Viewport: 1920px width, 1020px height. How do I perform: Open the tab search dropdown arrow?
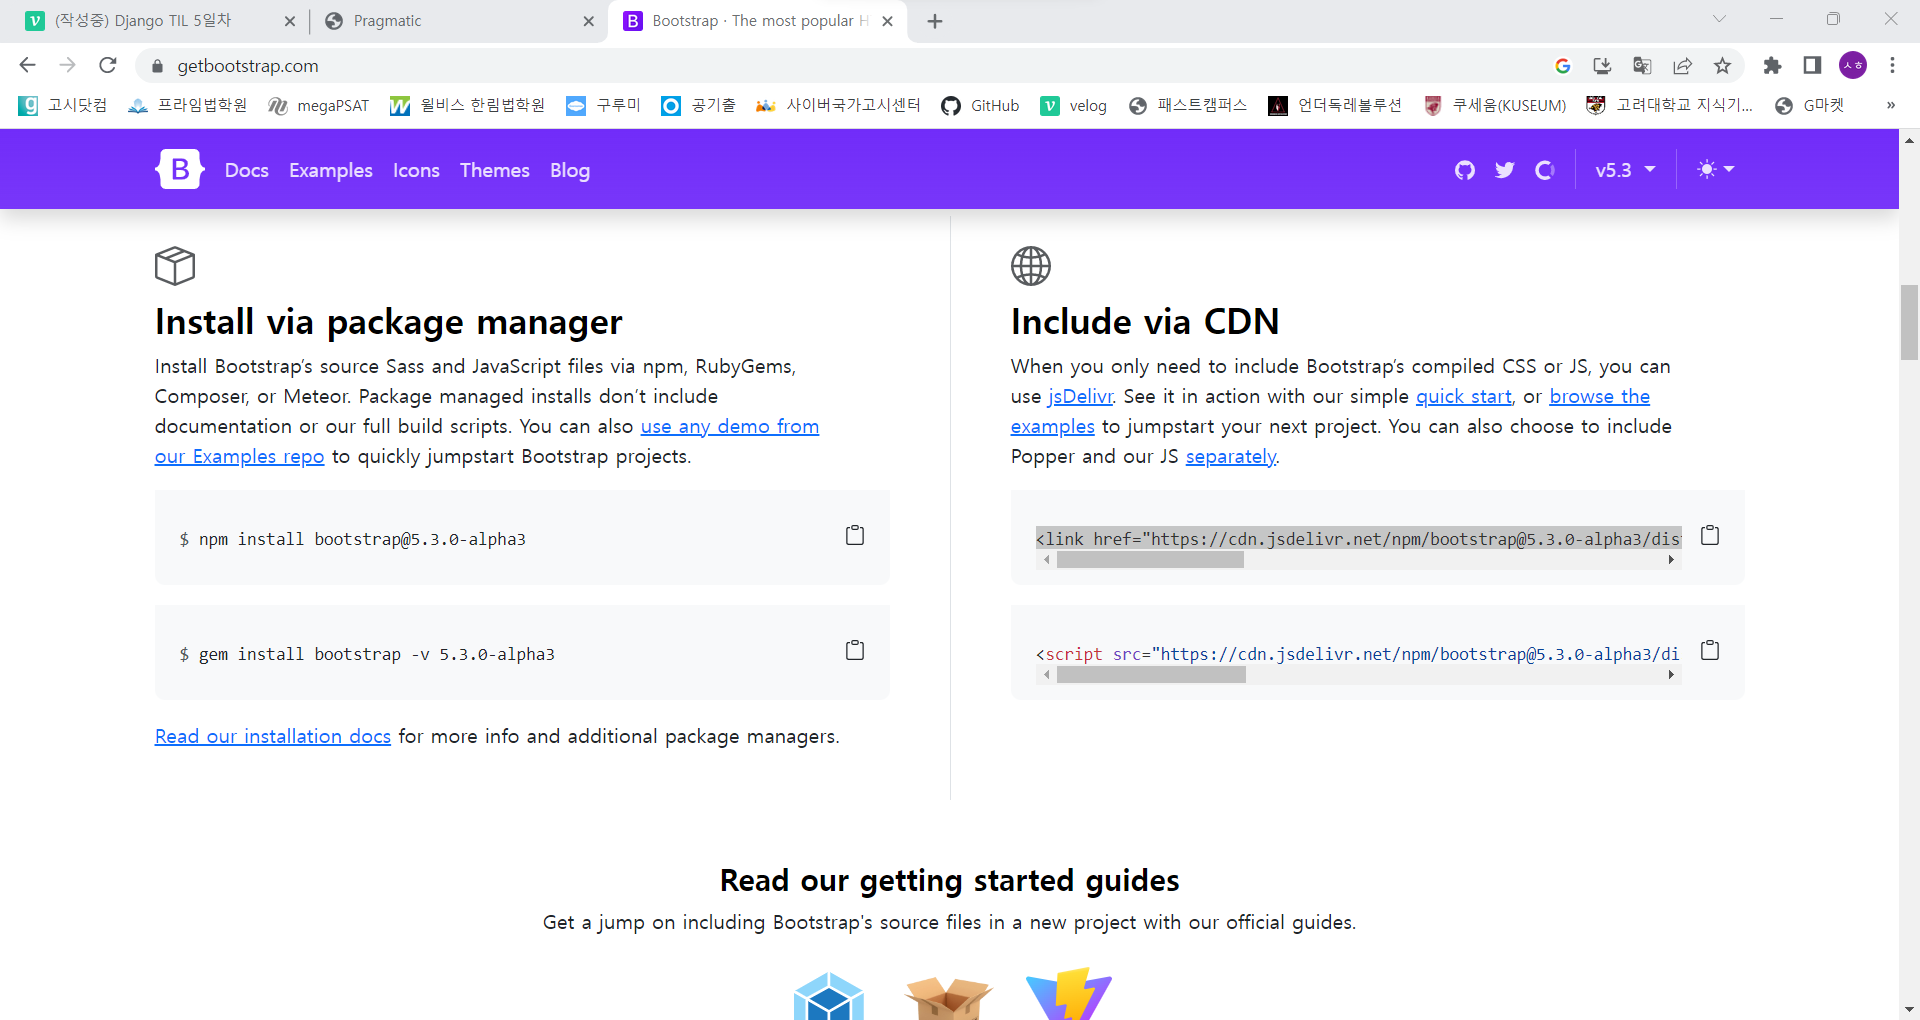pyautogui.click(x=1719, y=19)
